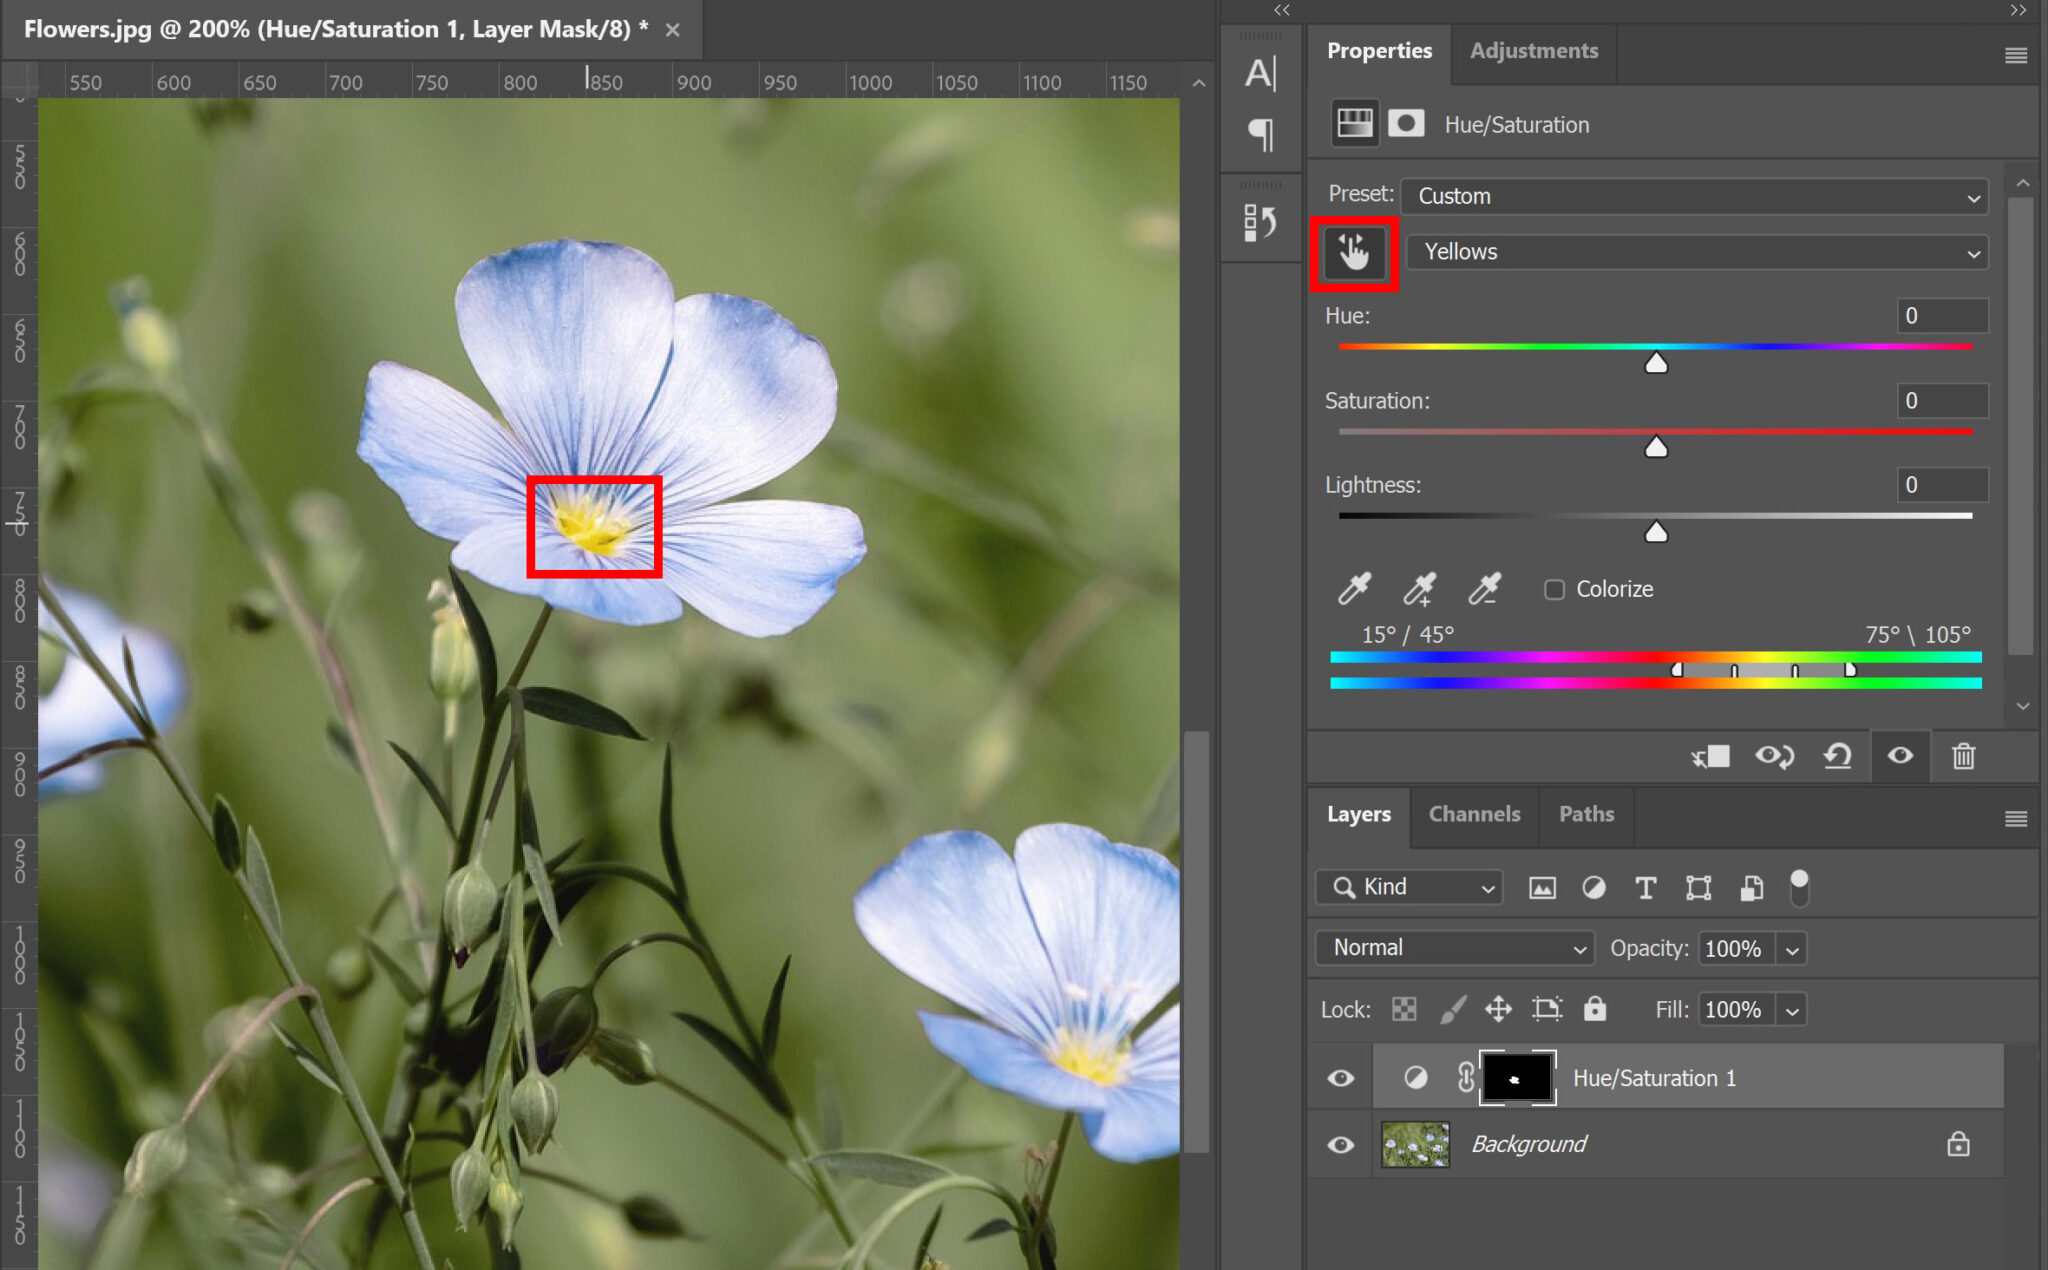The image size is (2048, 1270).
Task: Switch to the Channels tab
Action: click(1473, 814)
